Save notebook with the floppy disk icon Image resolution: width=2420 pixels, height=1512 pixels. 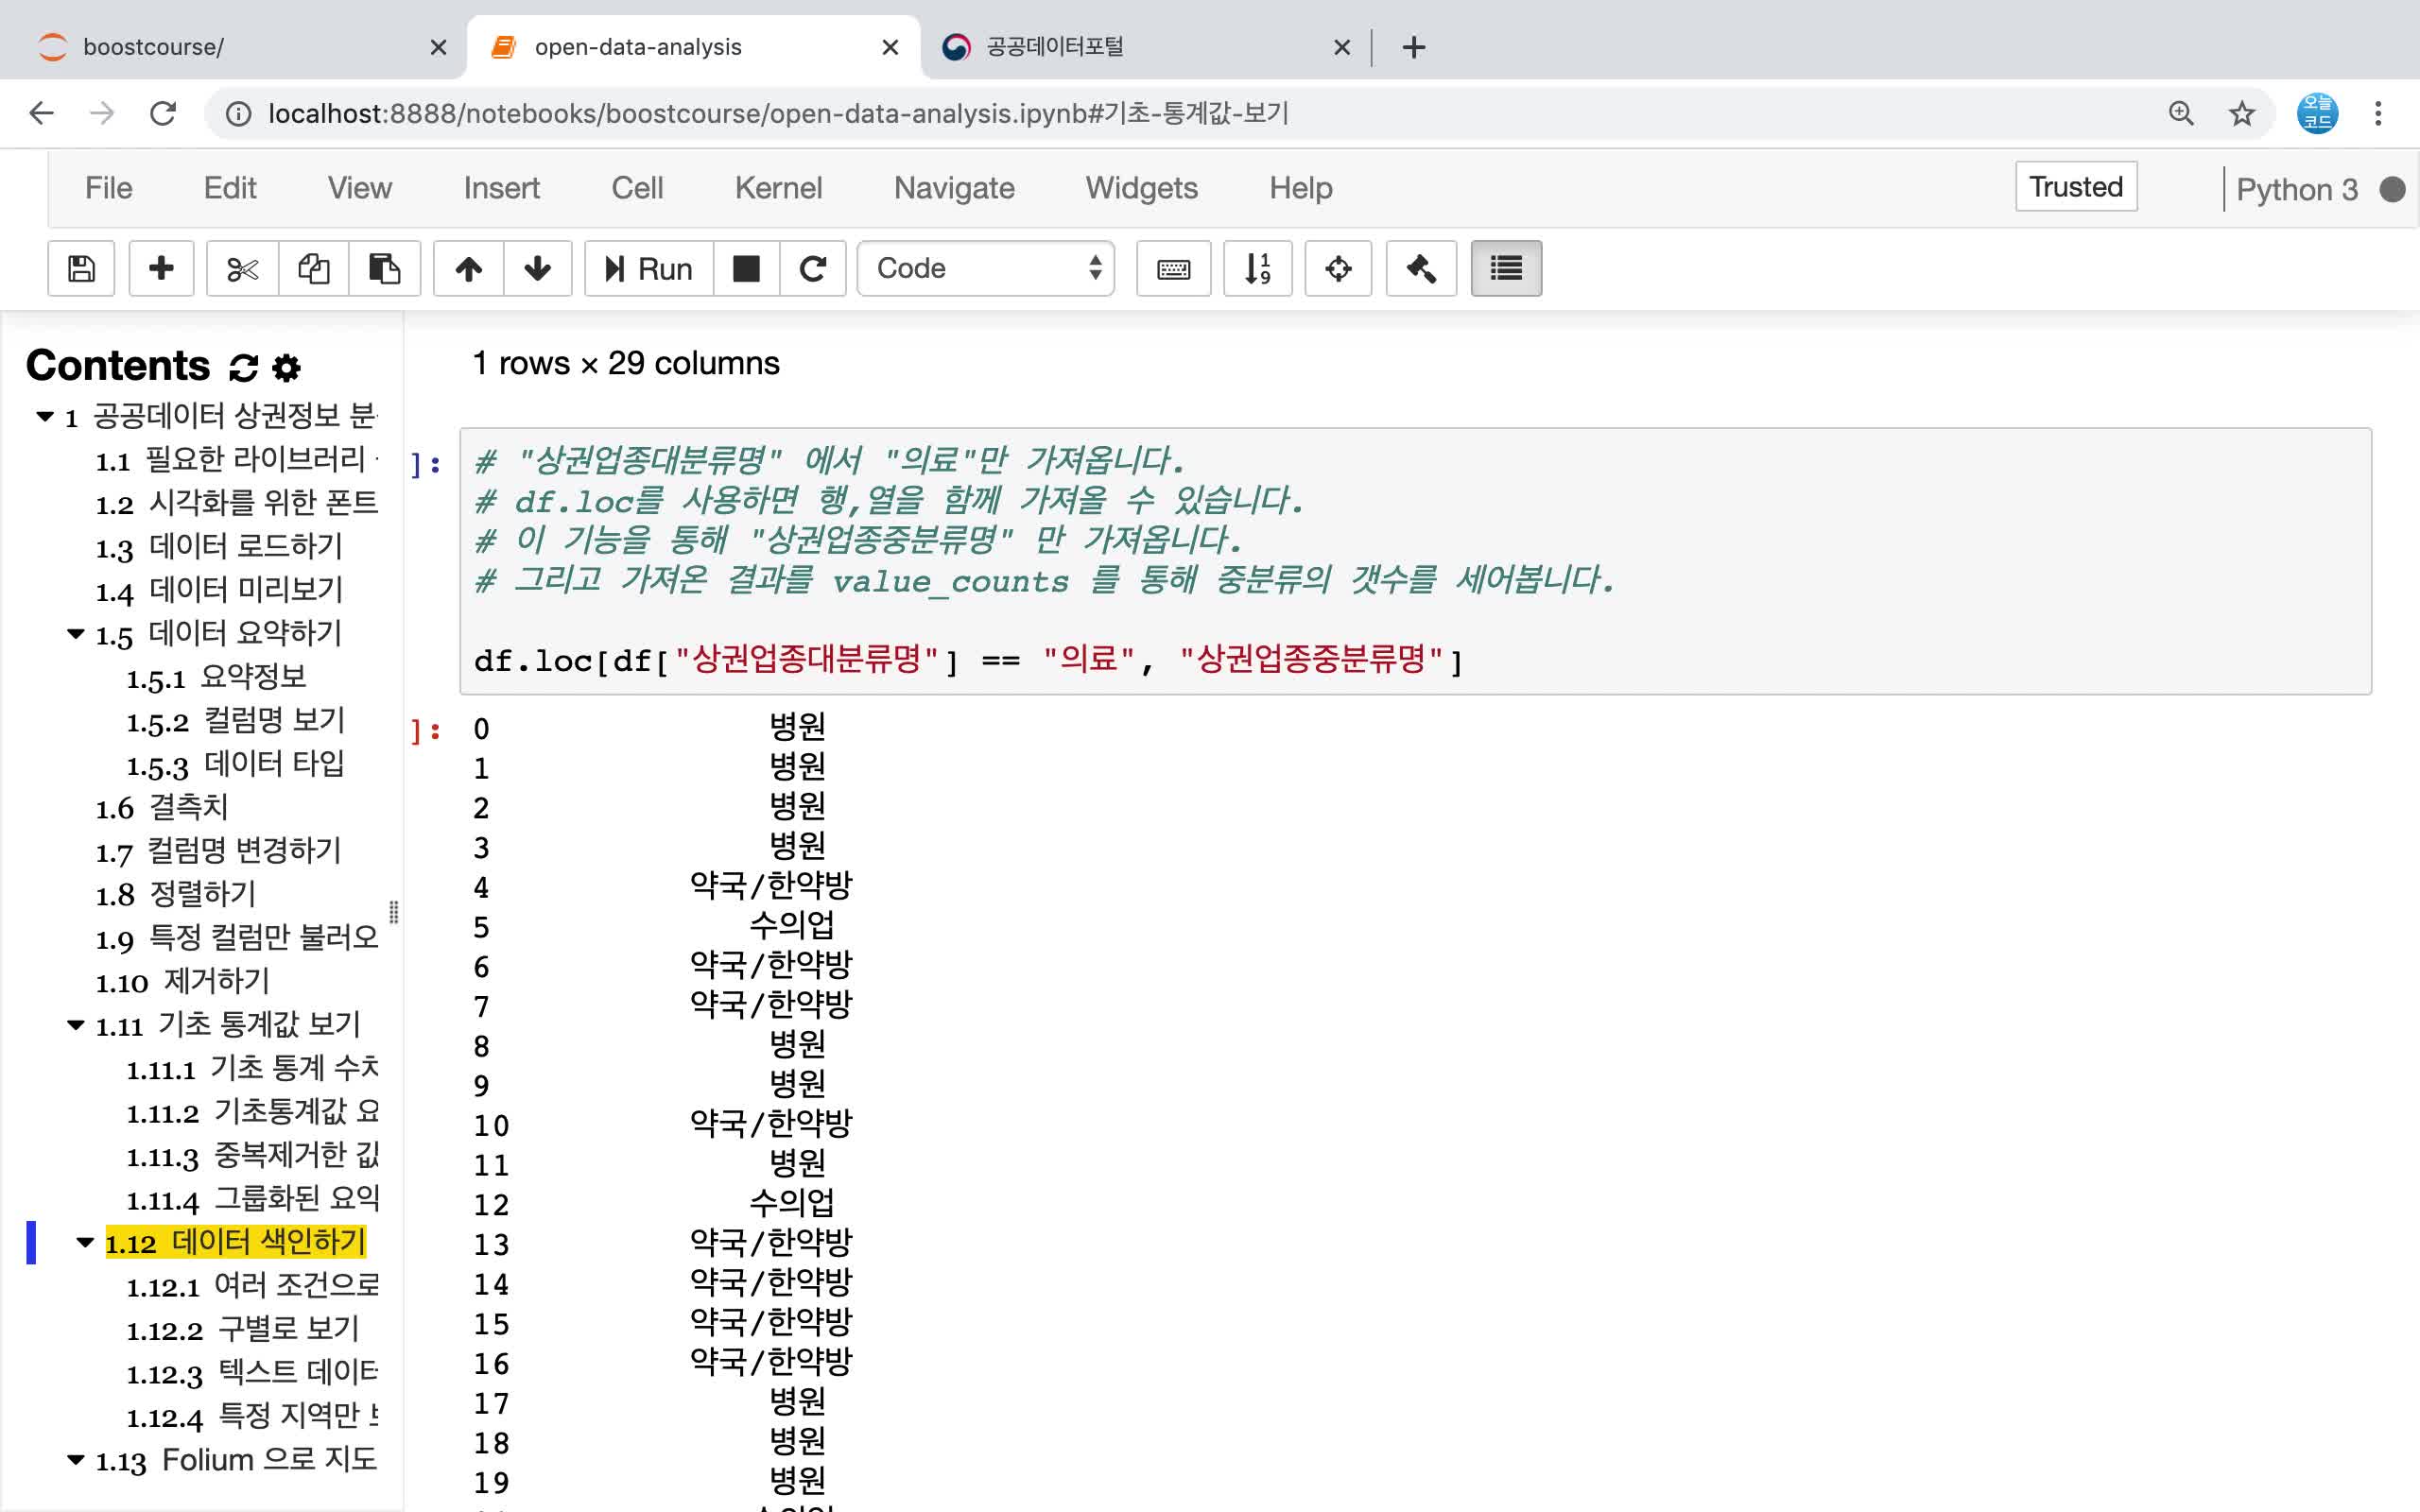pos(81,268)
